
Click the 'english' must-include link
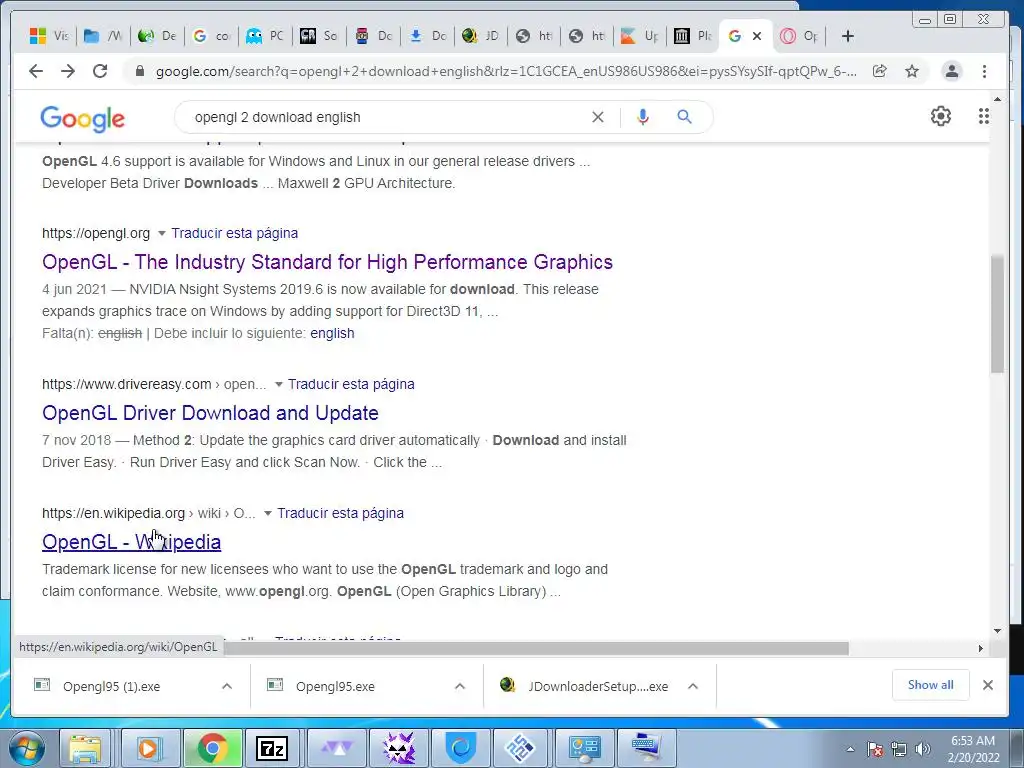(332, 333)
